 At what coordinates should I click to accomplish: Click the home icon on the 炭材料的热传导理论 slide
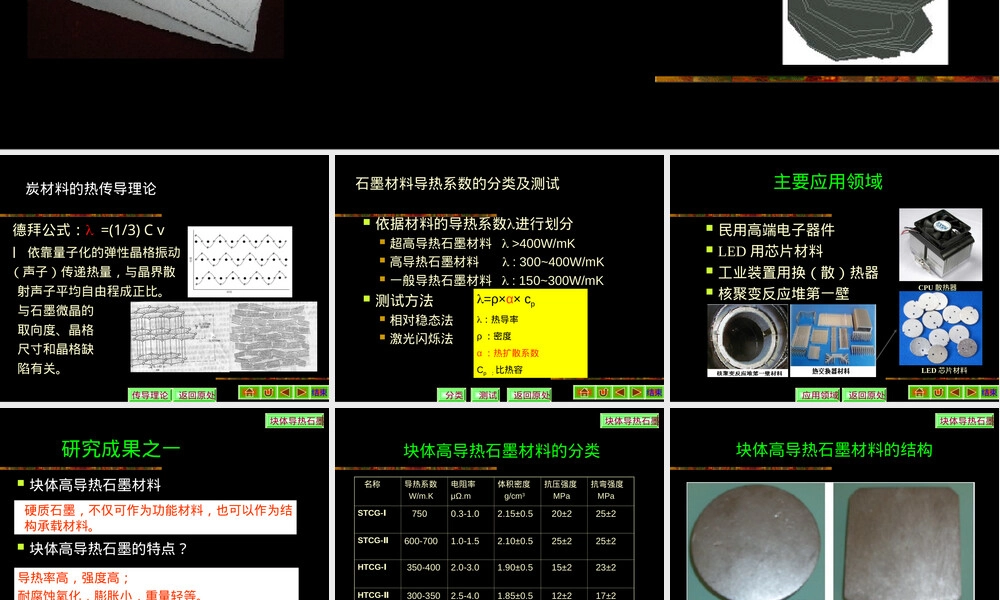tap(249, 392)
